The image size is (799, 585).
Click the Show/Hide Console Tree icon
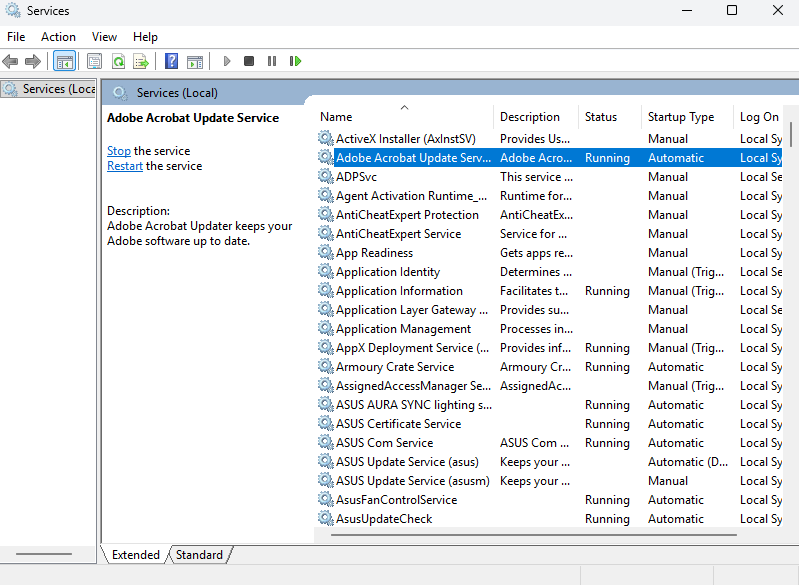point(64,61)
